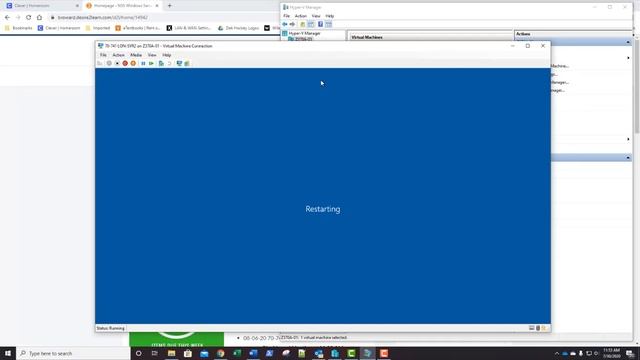Click the green Reset VM icon
The width and height of the screenshot is (640, 360).
[x=151, y=63]
